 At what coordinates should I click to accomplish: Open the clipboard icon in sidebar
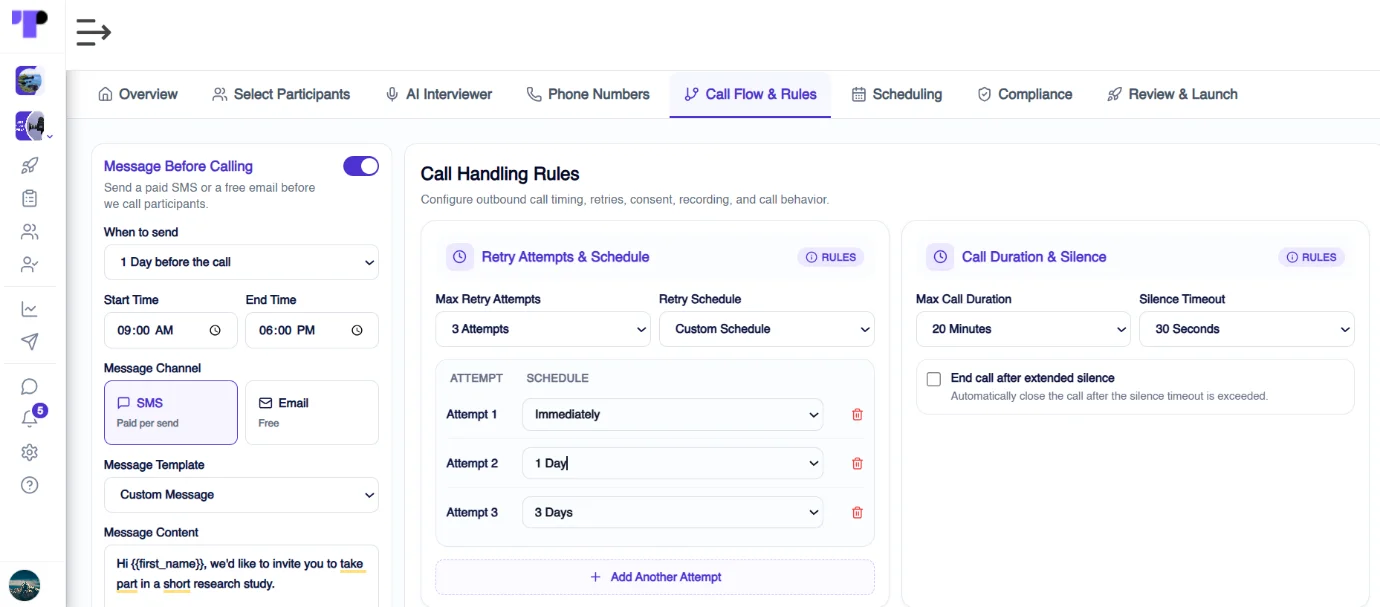click(x=29, y=199)
